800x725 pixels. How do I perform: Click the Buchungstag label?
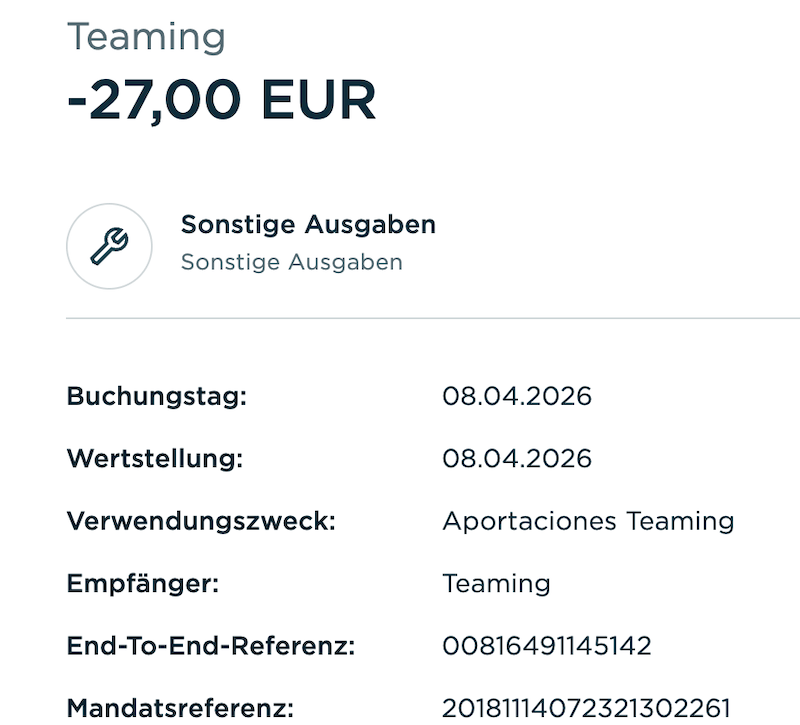[156, 396]
